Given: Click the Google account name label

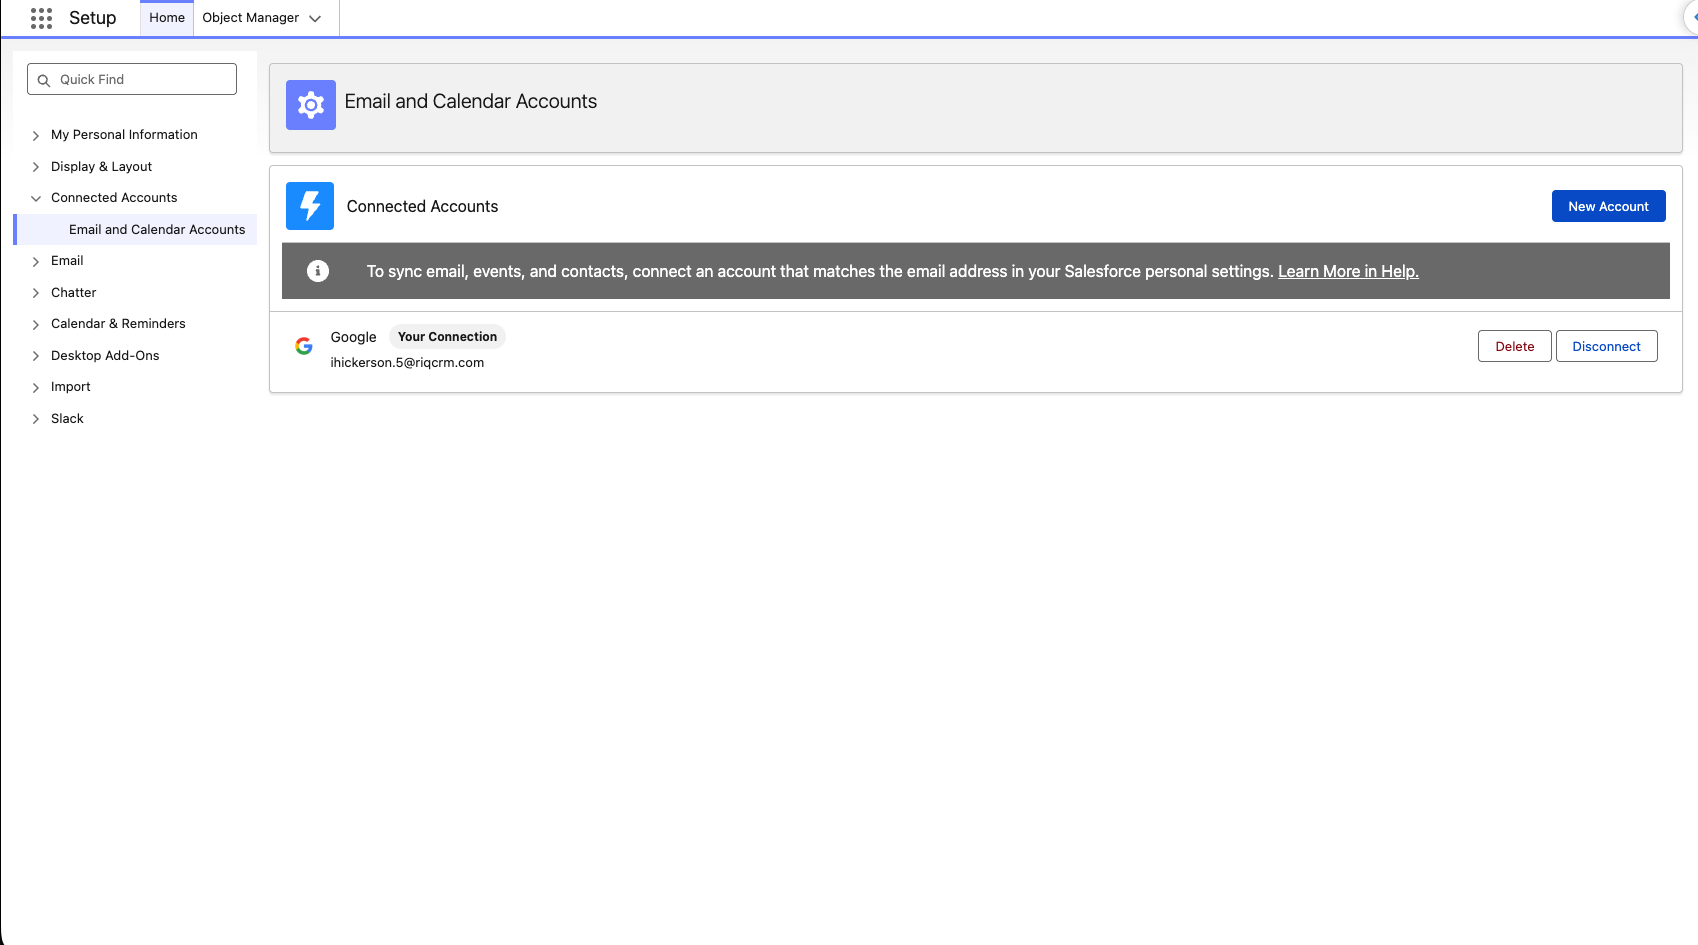Looking at the screenshot, I should 353,337.
